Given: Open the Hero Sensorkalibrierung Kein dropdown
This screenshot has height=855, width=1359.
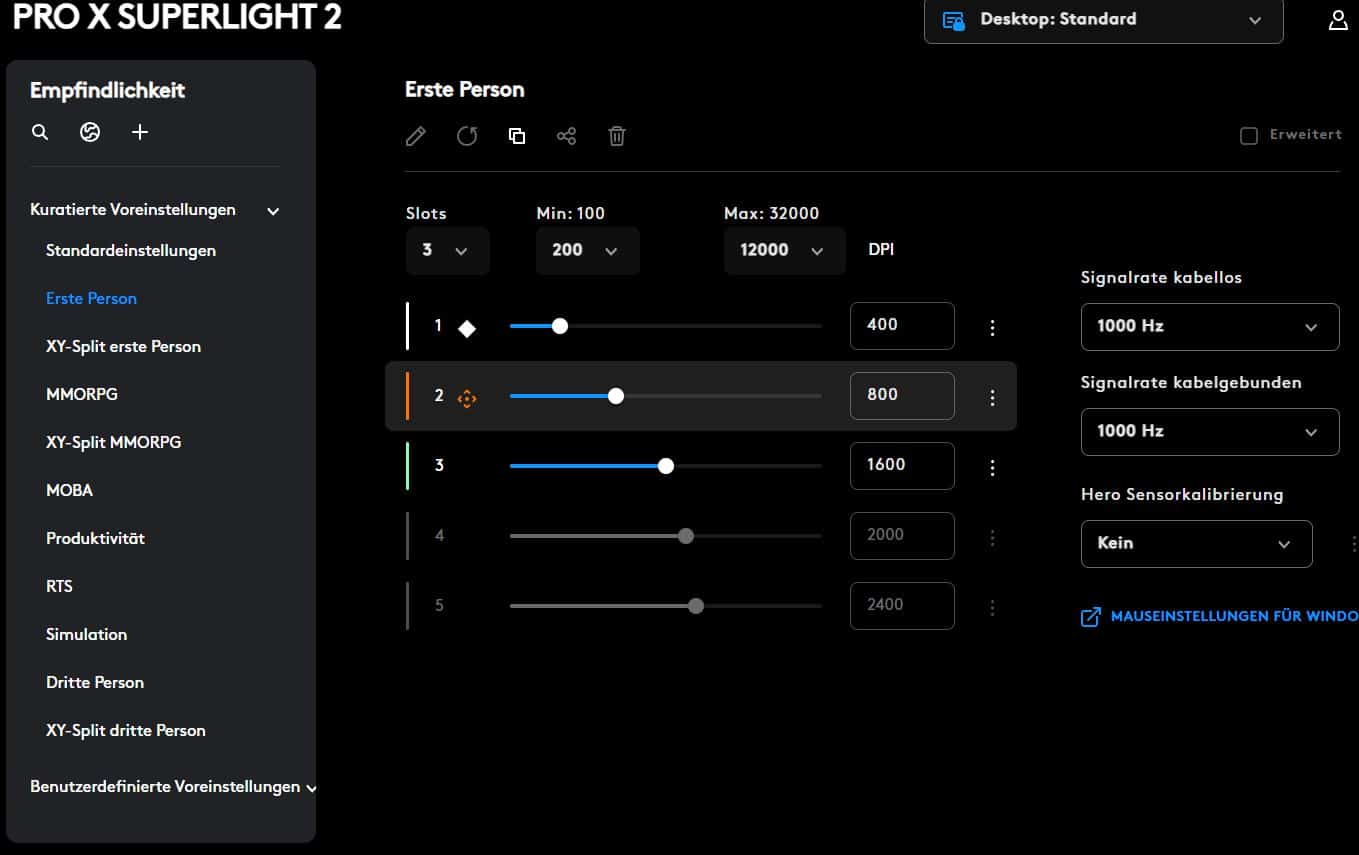Looking at the screenshot, I should (1197, 543).
